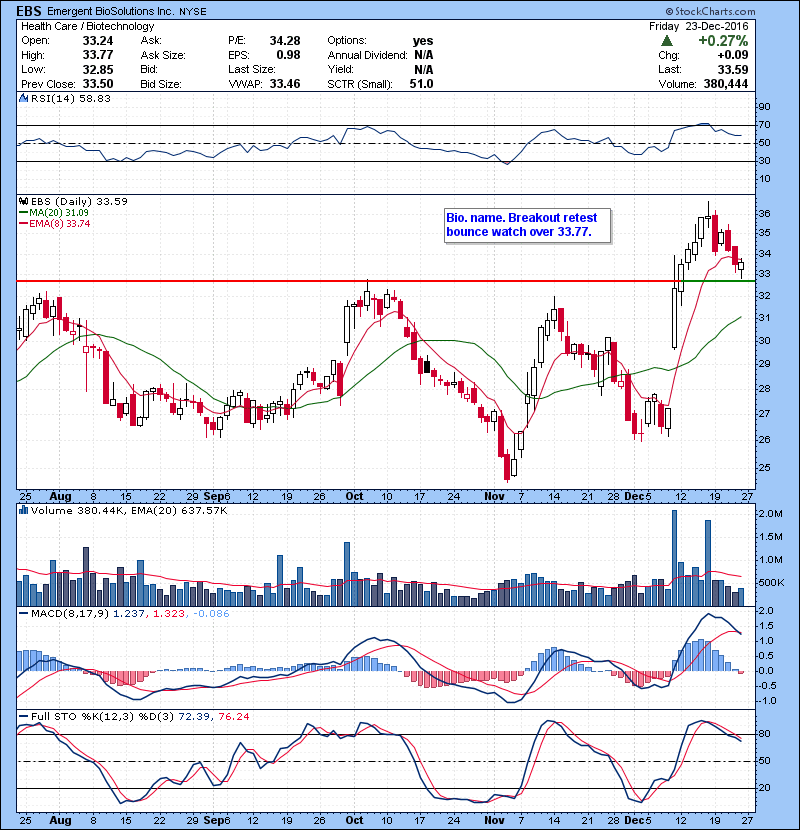Click the High value 33.77
This screenshot has height=830, width=800.
(98, 55)
